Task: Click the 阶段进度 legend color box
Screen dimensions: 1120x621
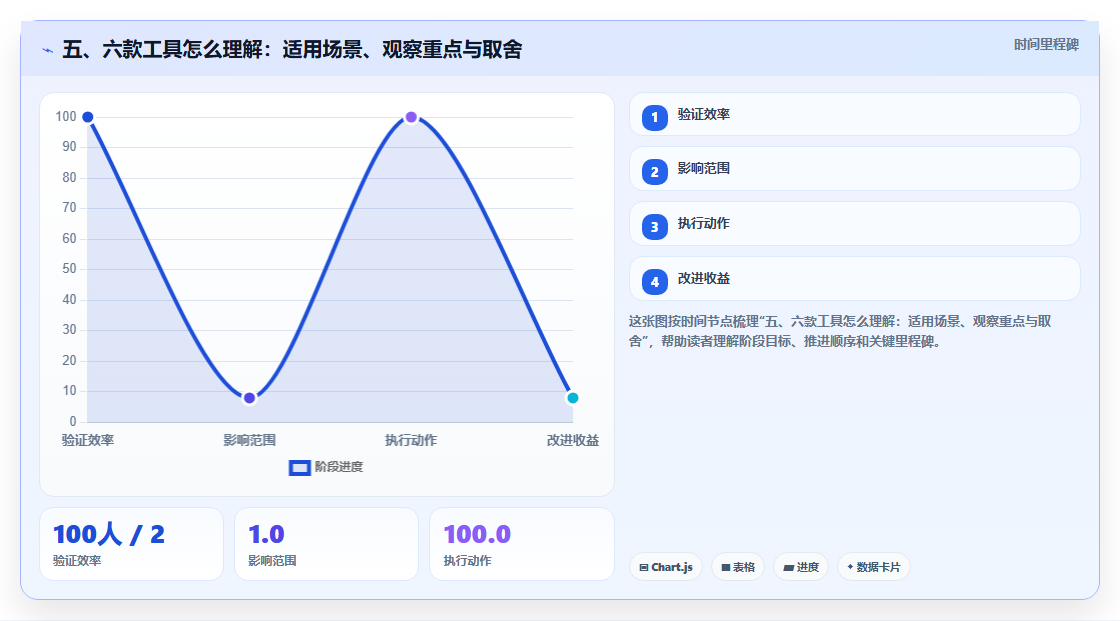Action: [299, 468]
